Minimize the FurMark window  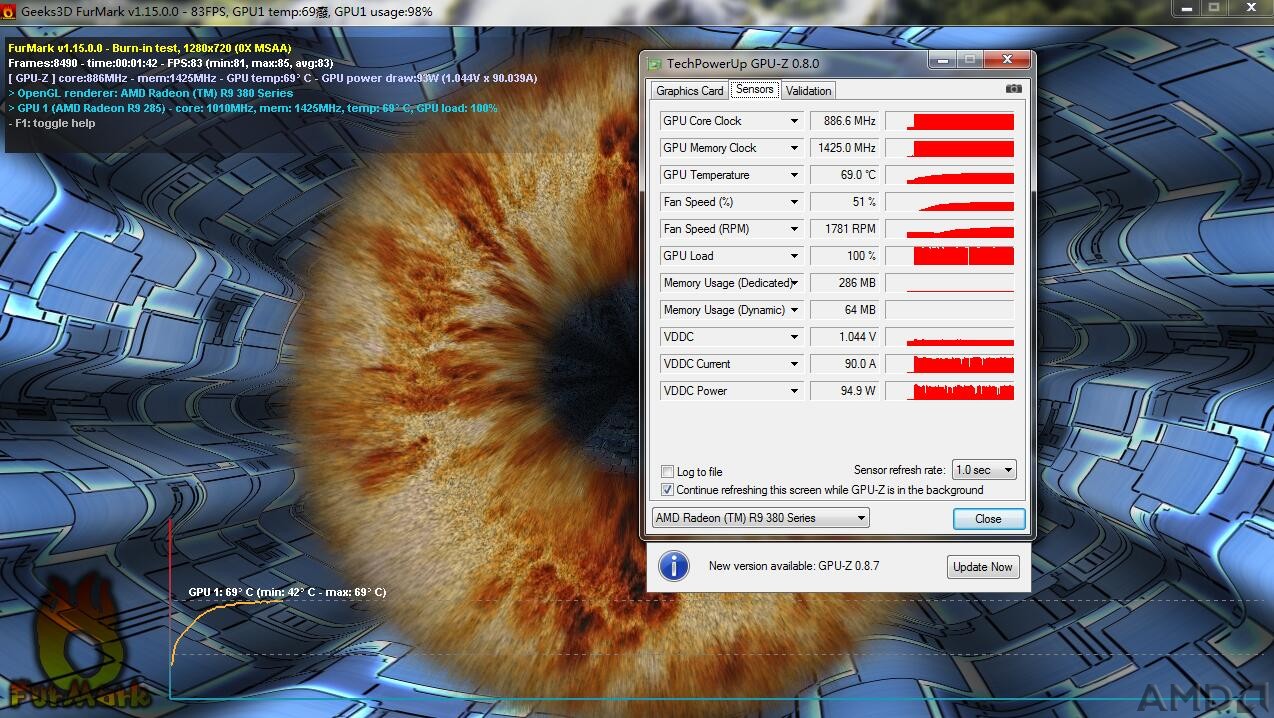click(1188, 8)
